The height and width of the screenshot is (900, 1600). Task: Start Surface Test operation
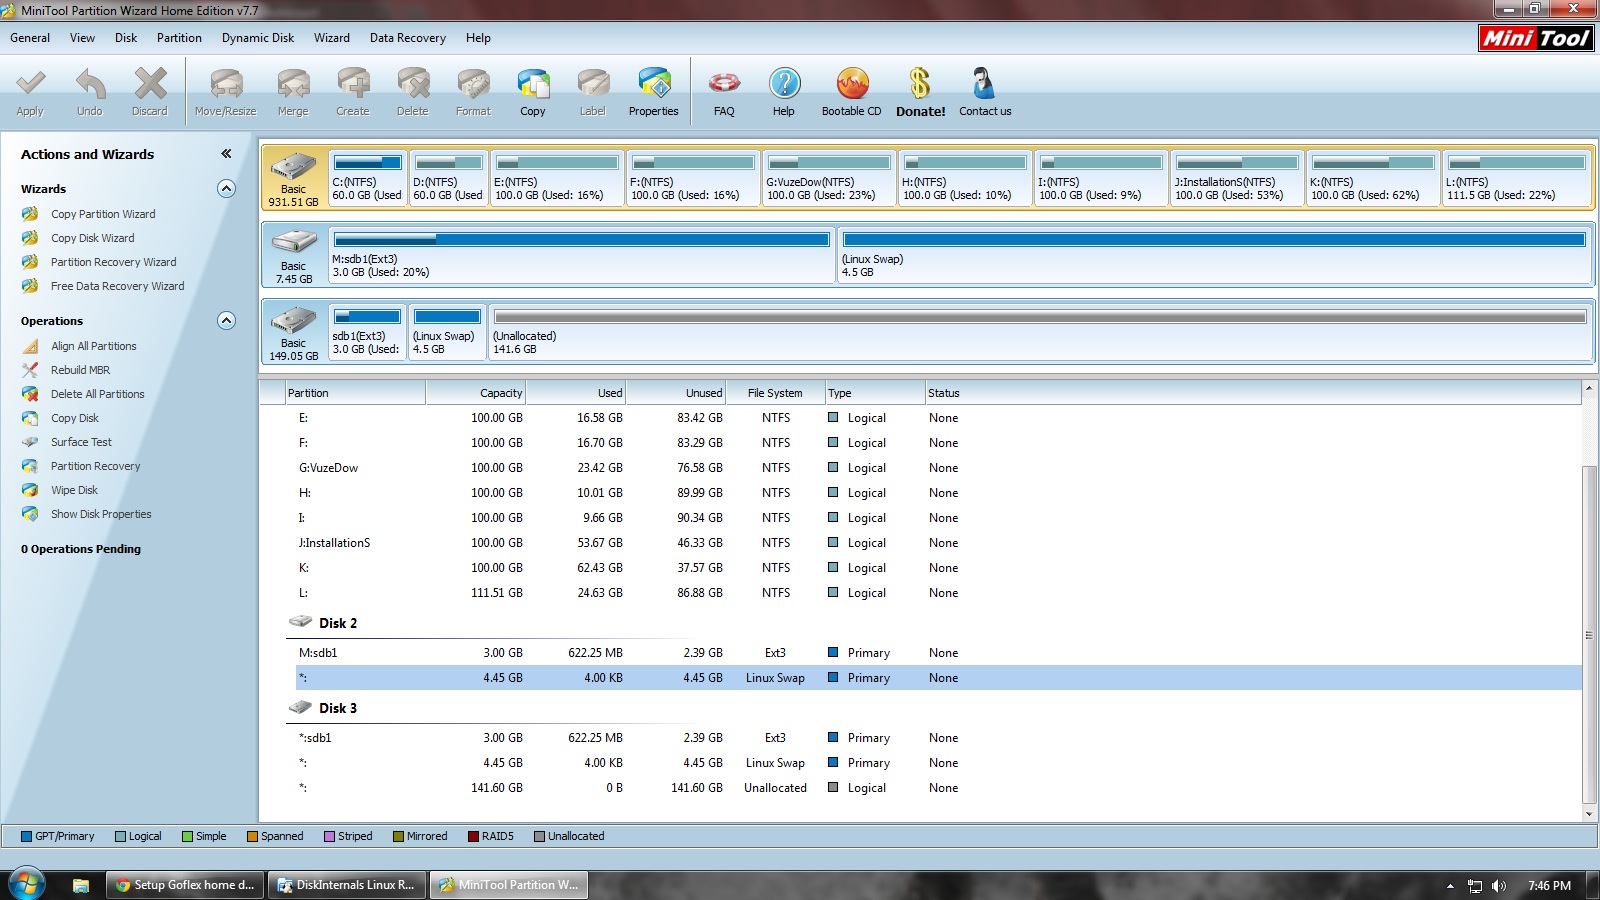[81, 442]
